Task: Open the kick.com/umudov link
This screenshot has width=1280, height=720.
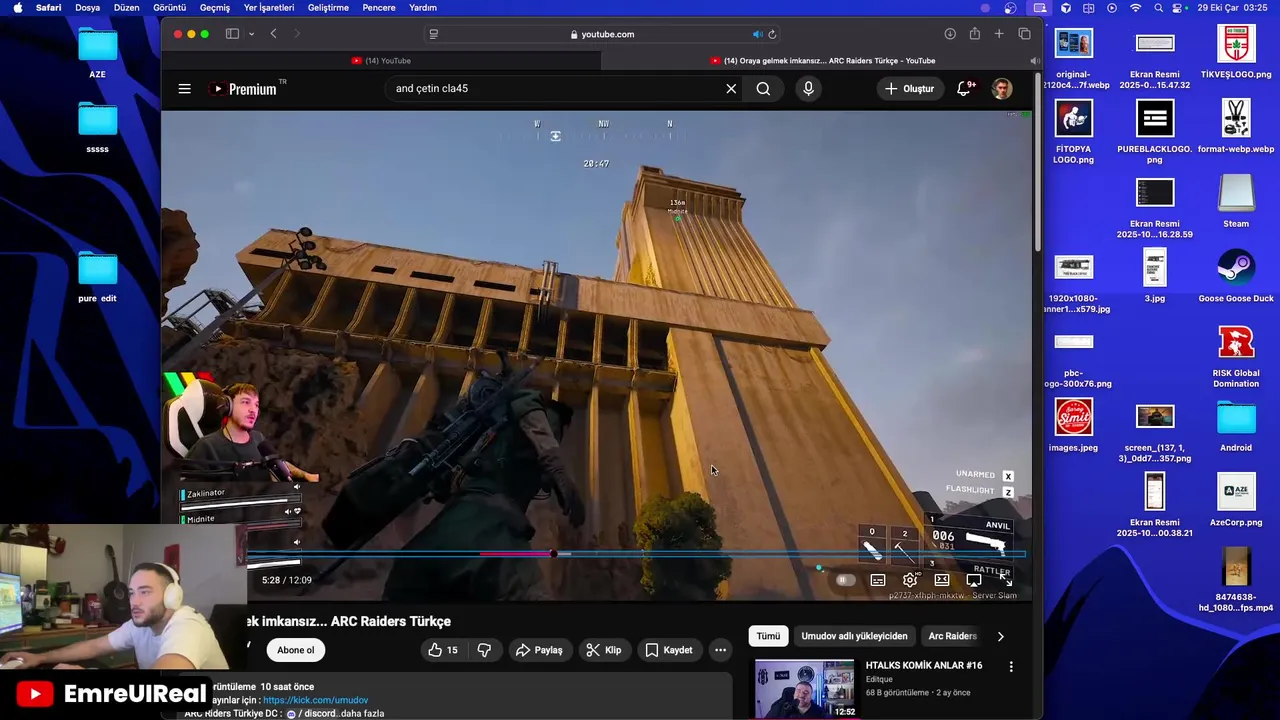Action: point(316,700)
